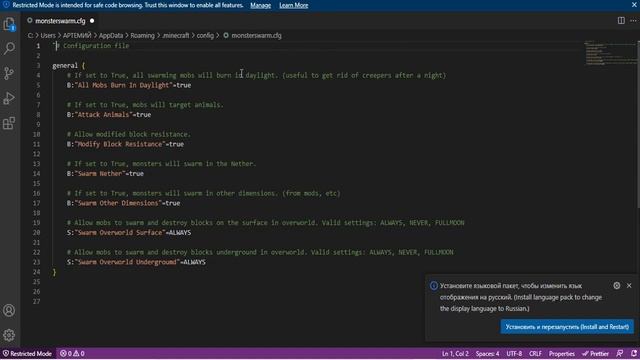This screenshot has width=640, height=360.
Task: Click the "Attack Animals"=true line
Action: (109, 115)
